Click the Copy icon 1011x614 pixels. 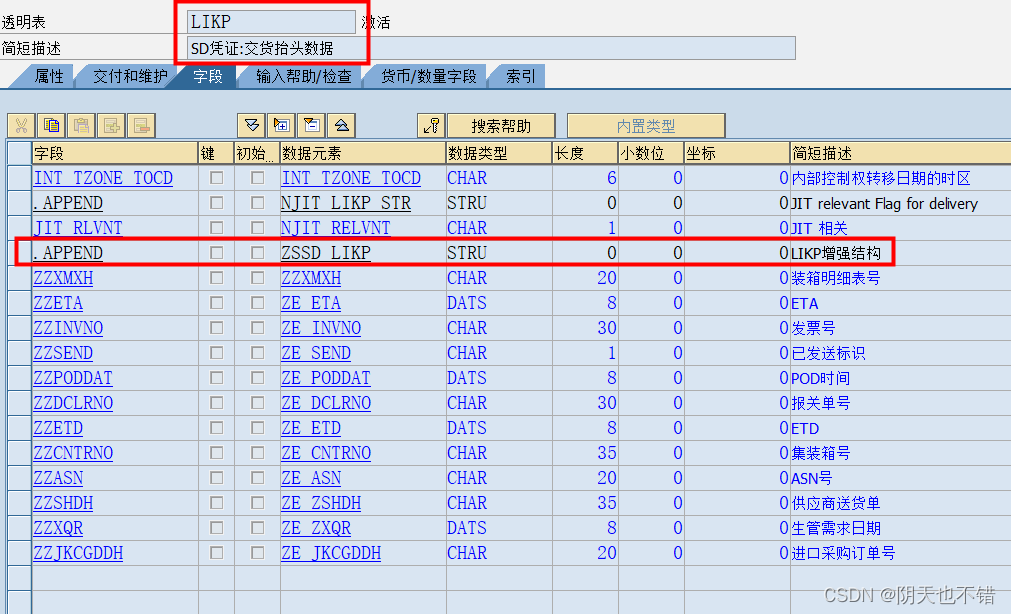[51, 125]
